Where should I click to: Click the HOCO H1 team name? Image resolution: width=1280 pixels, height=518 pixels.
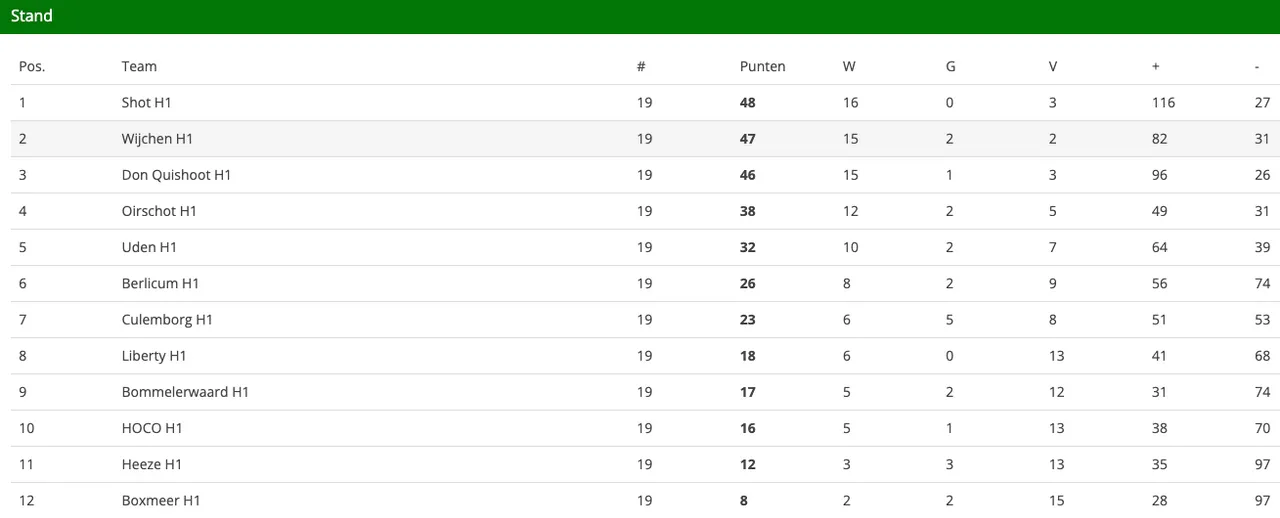tap(152, 428)
